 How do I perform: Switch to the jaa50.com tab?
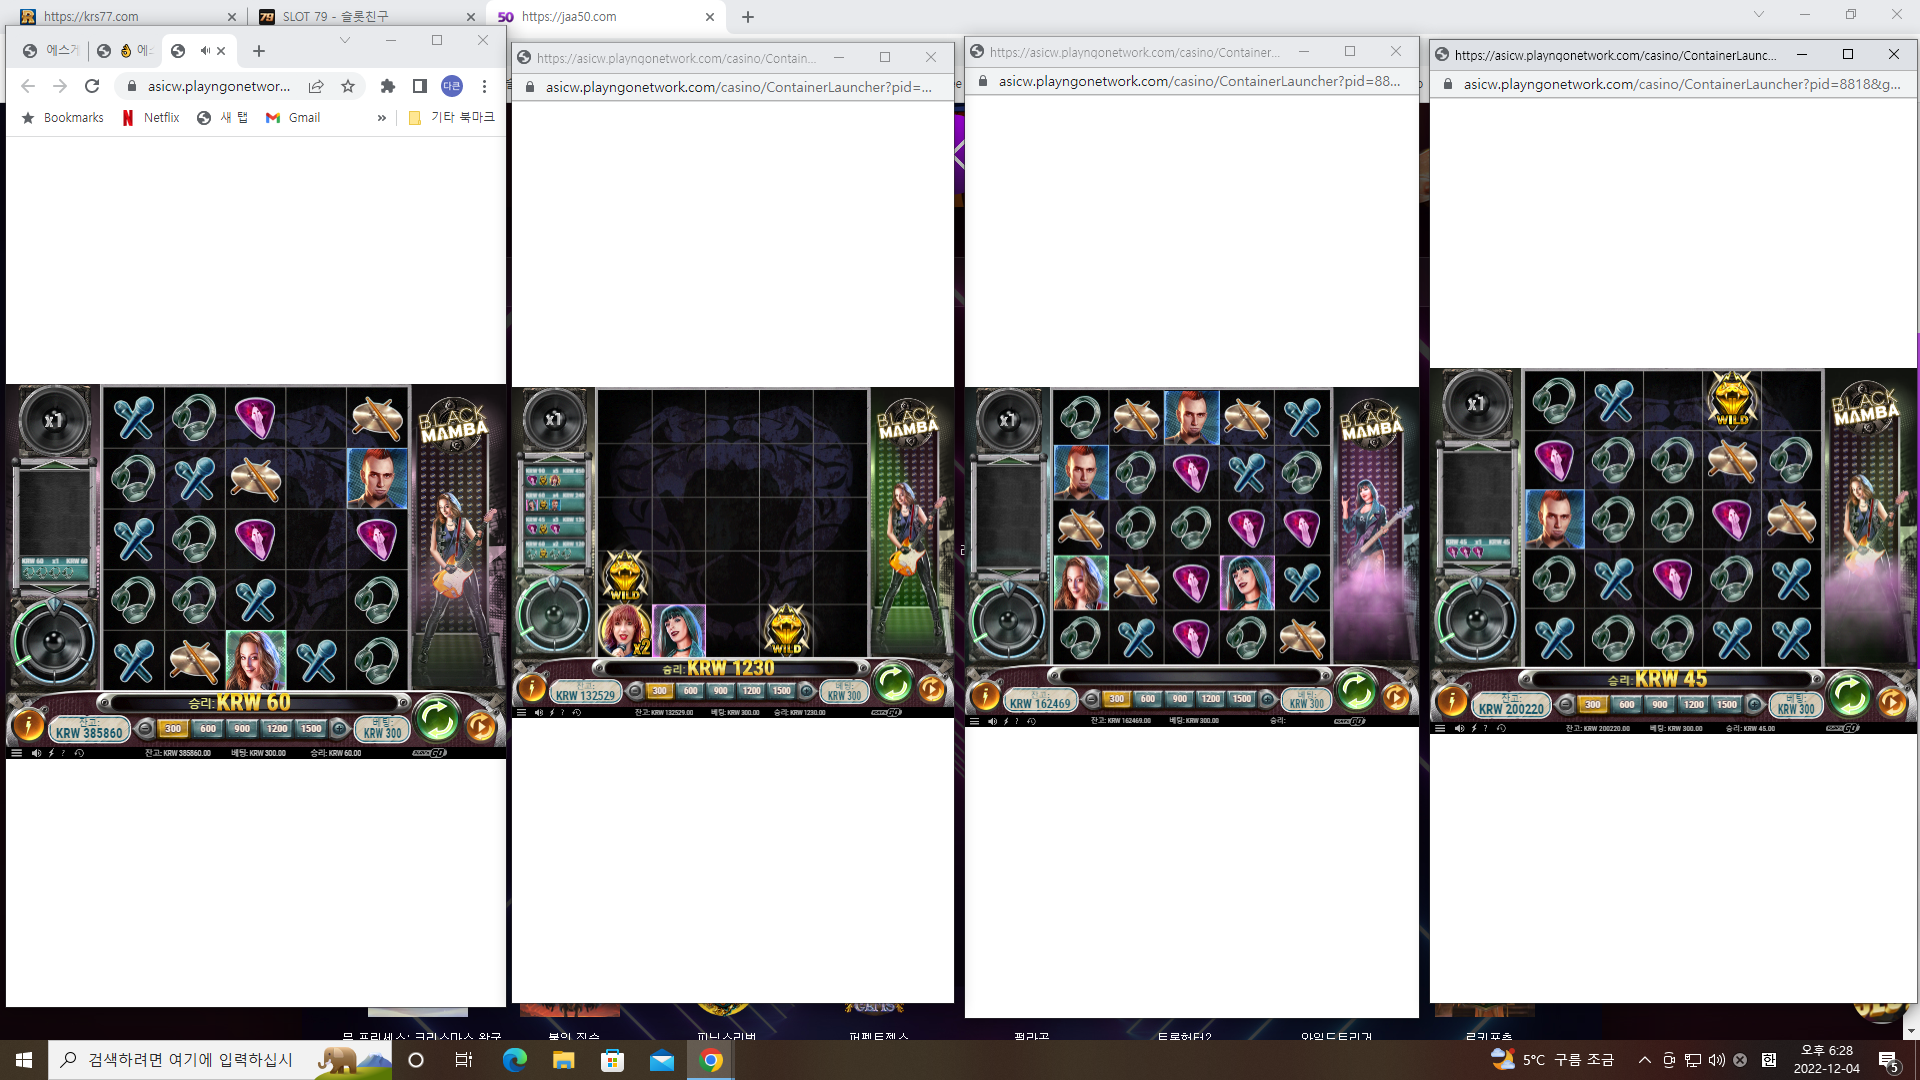tap(606, 16)
